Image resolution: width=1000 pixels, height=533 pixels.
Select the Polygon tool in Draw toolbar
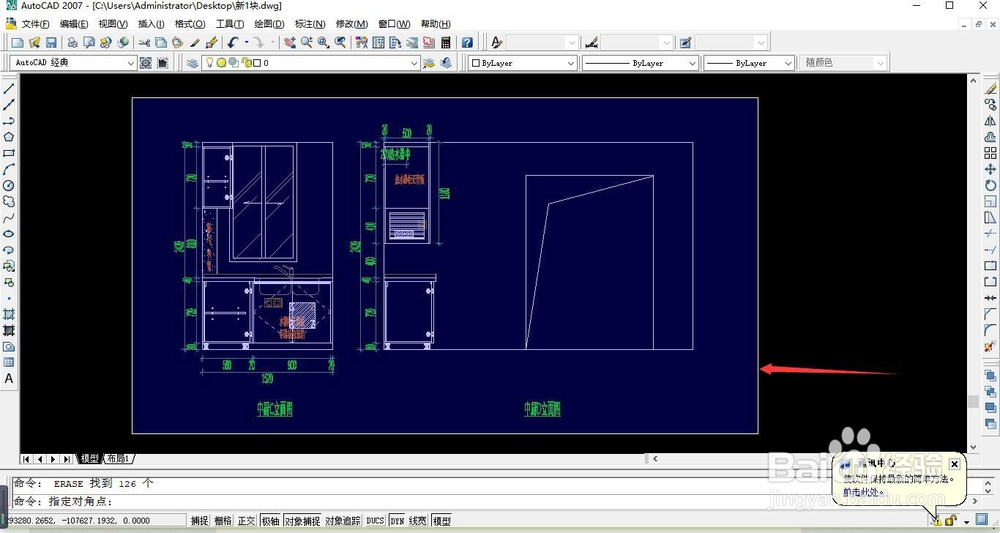(9, 137)
